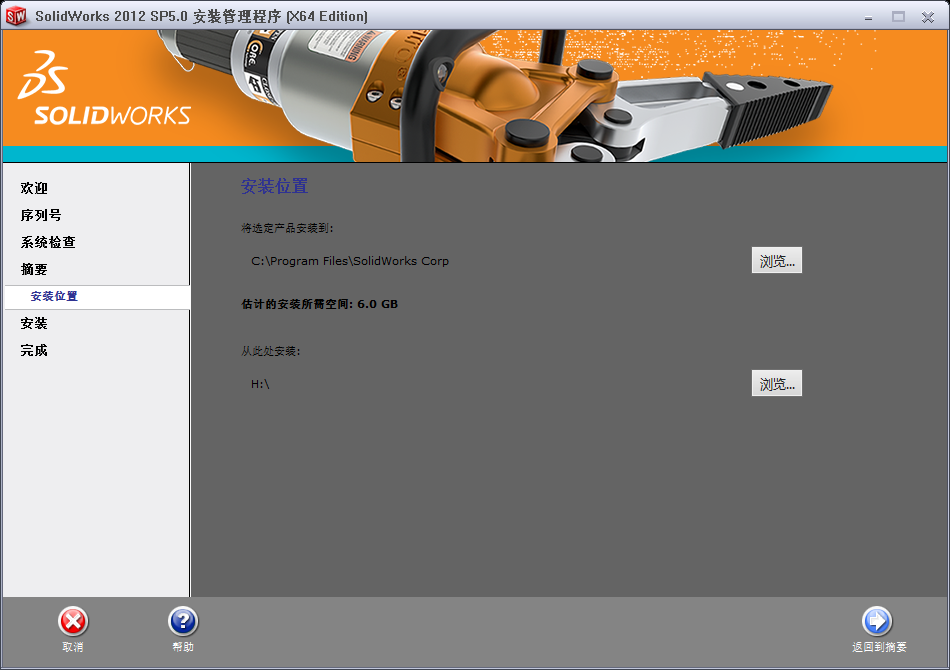Select the Install Location (安装位置) sub-step
The width and height of the screenshot is (950, 670).
pos(97,297)
